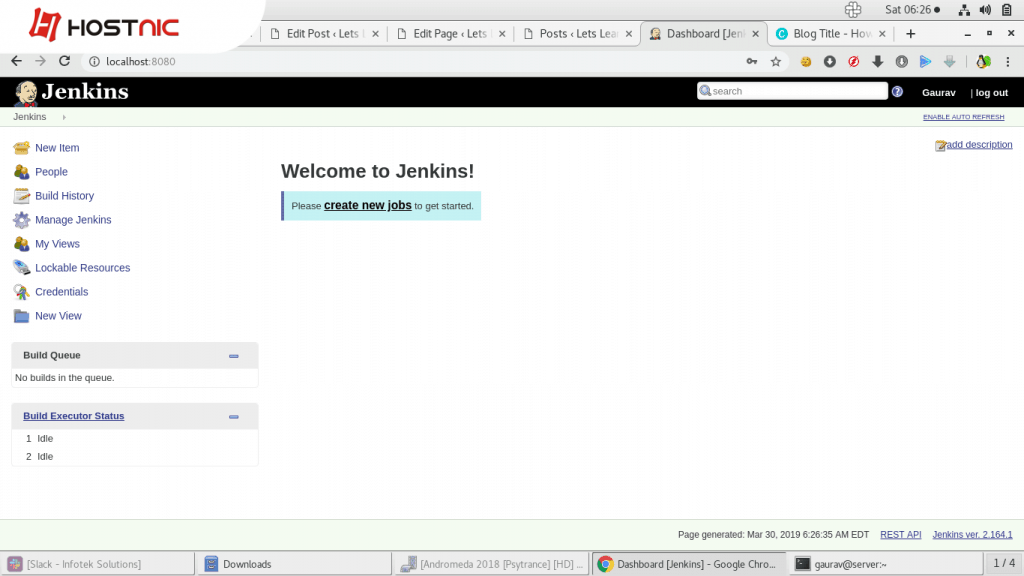Viewport: 1024px width, 576px height.
Task: Click the Sat 06:26 clock
Action: pyautogui.click(x=912, y=10)
